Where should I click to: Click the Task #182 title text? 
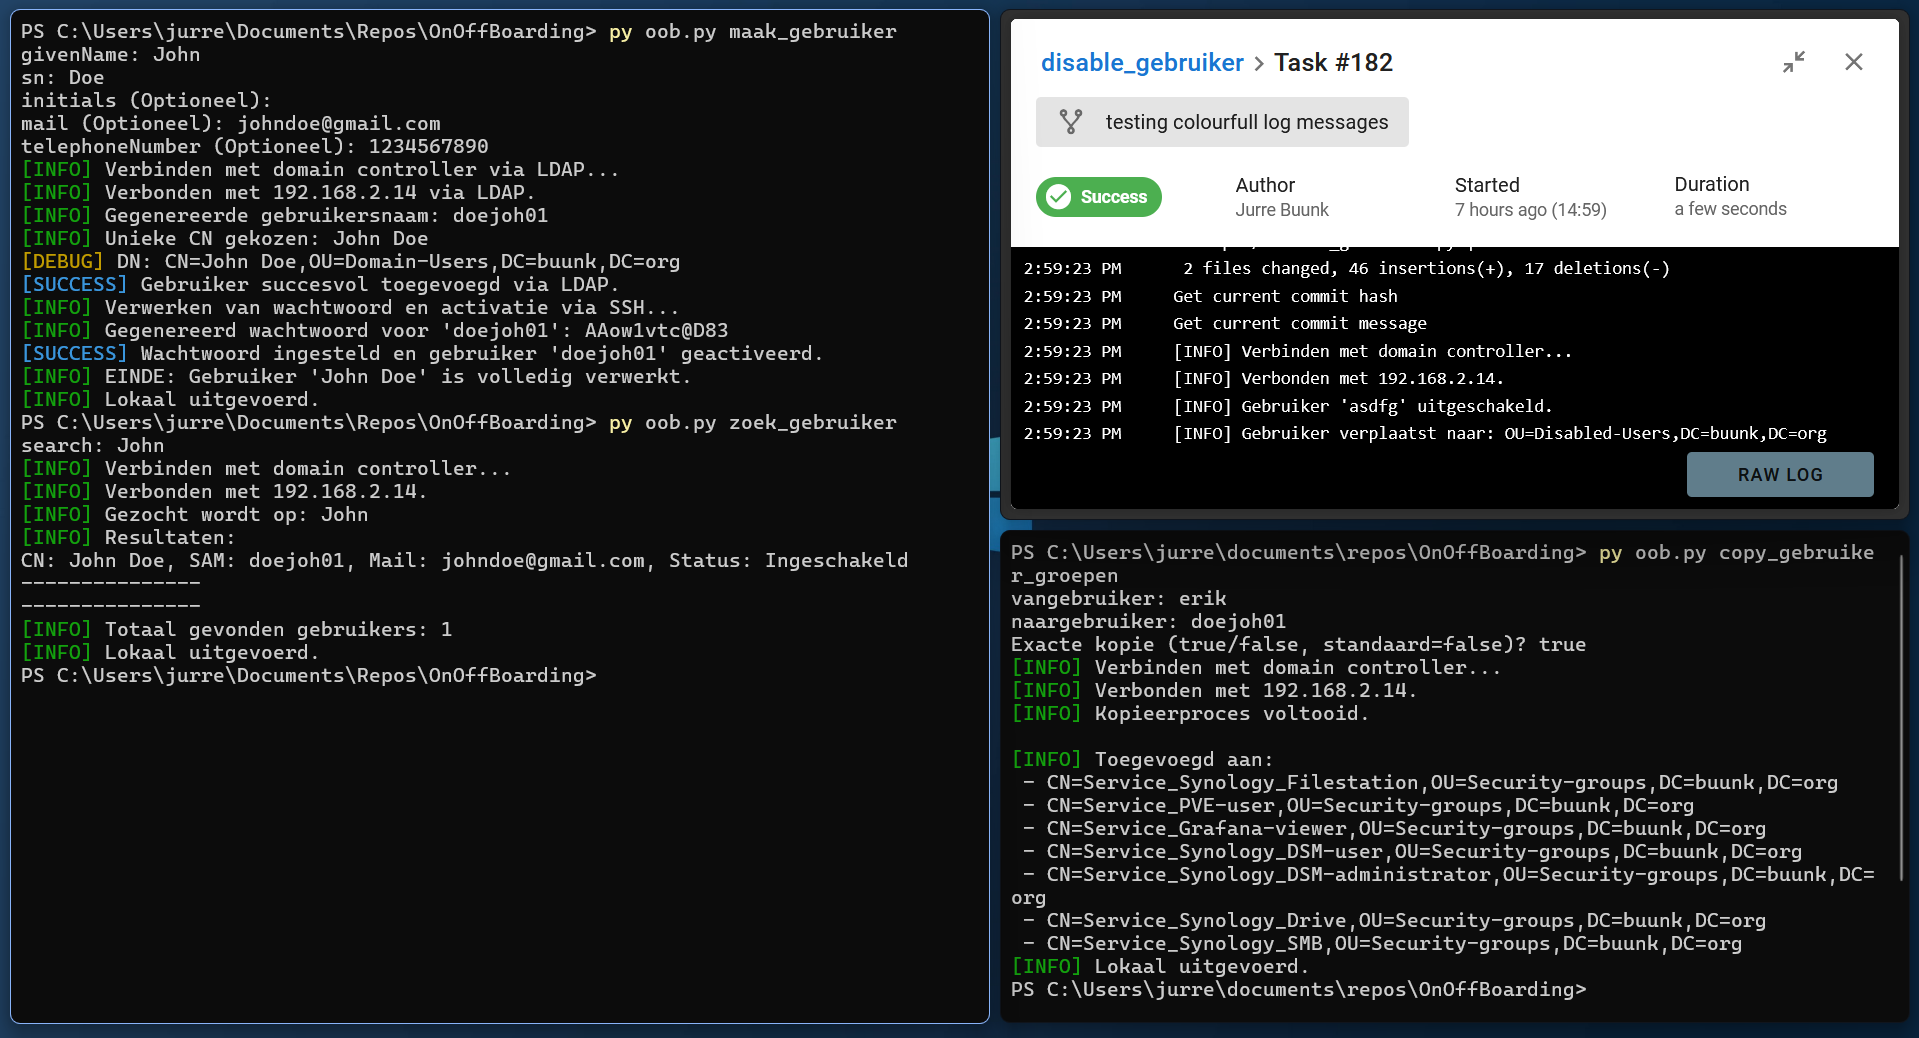coord(1332,63)
